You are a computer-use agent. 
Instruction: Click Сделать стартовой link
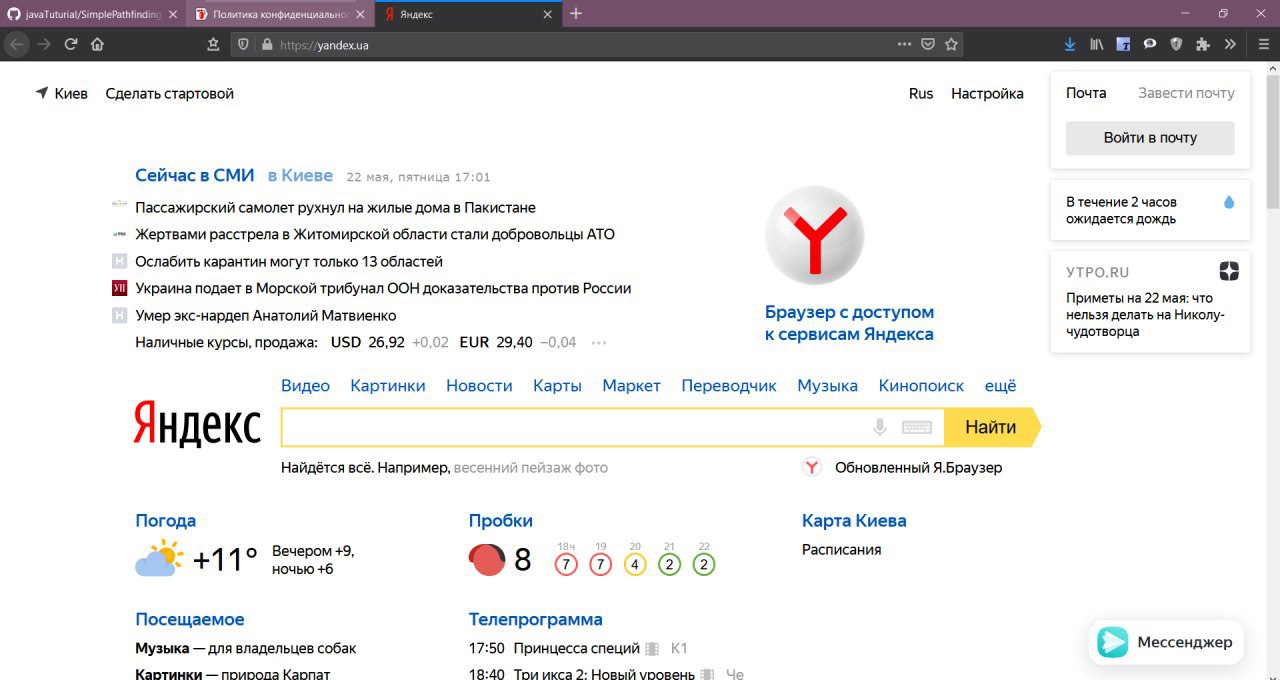point(169,93)
